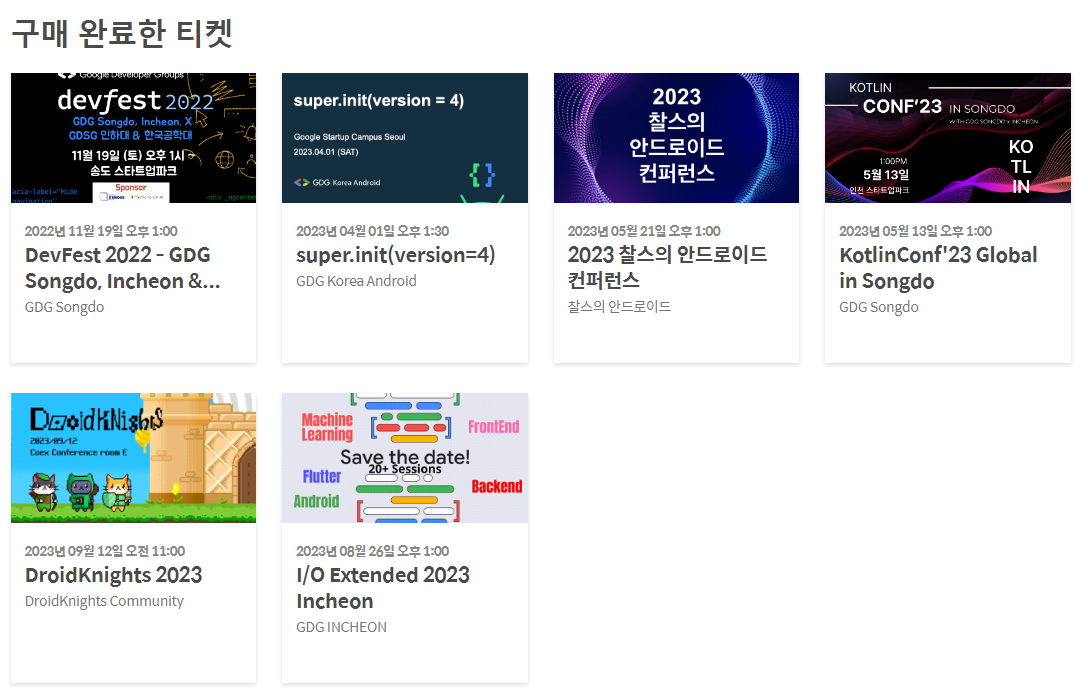
Task: Open the Save the date! banner image
Action: coord(405,458)
